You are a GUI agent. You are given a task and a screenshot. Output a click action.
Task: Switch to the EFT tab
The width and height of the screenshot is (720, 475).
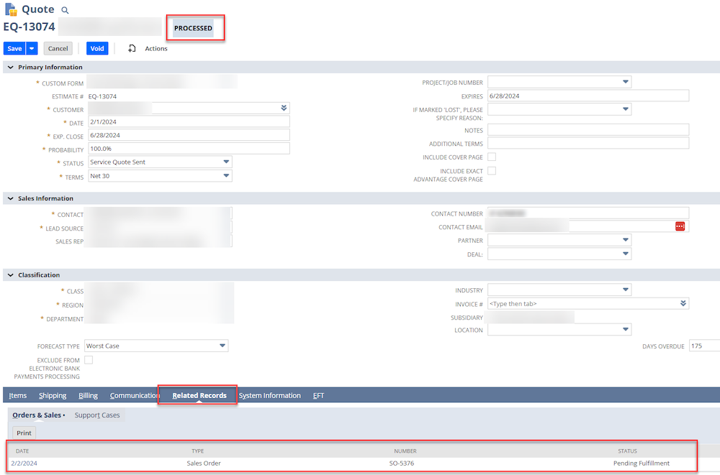pos(318,396)
